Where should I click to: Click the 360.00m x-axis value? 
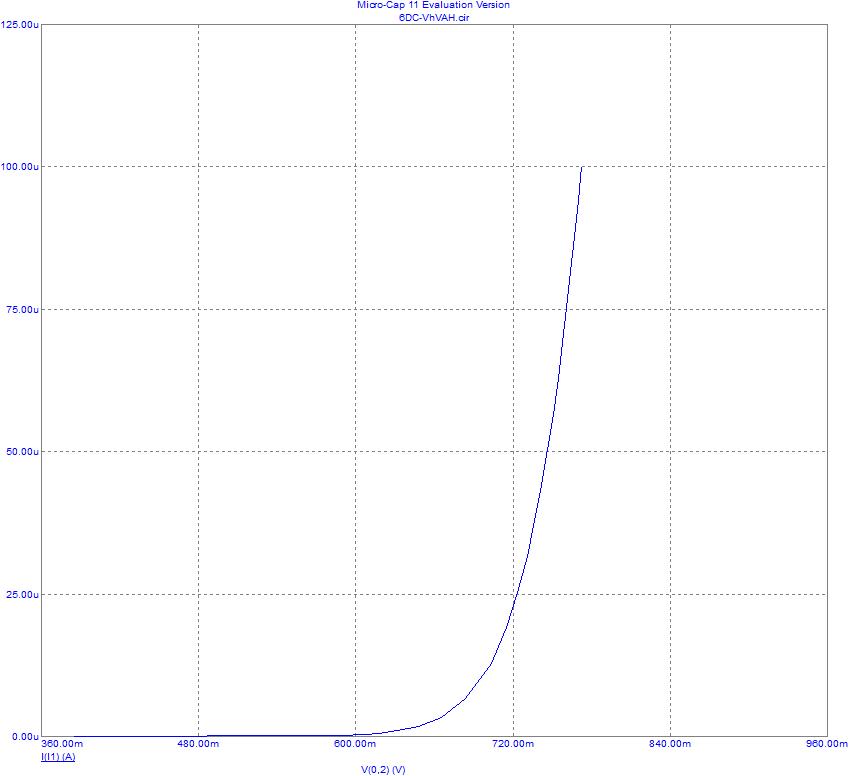coord(62,744)
